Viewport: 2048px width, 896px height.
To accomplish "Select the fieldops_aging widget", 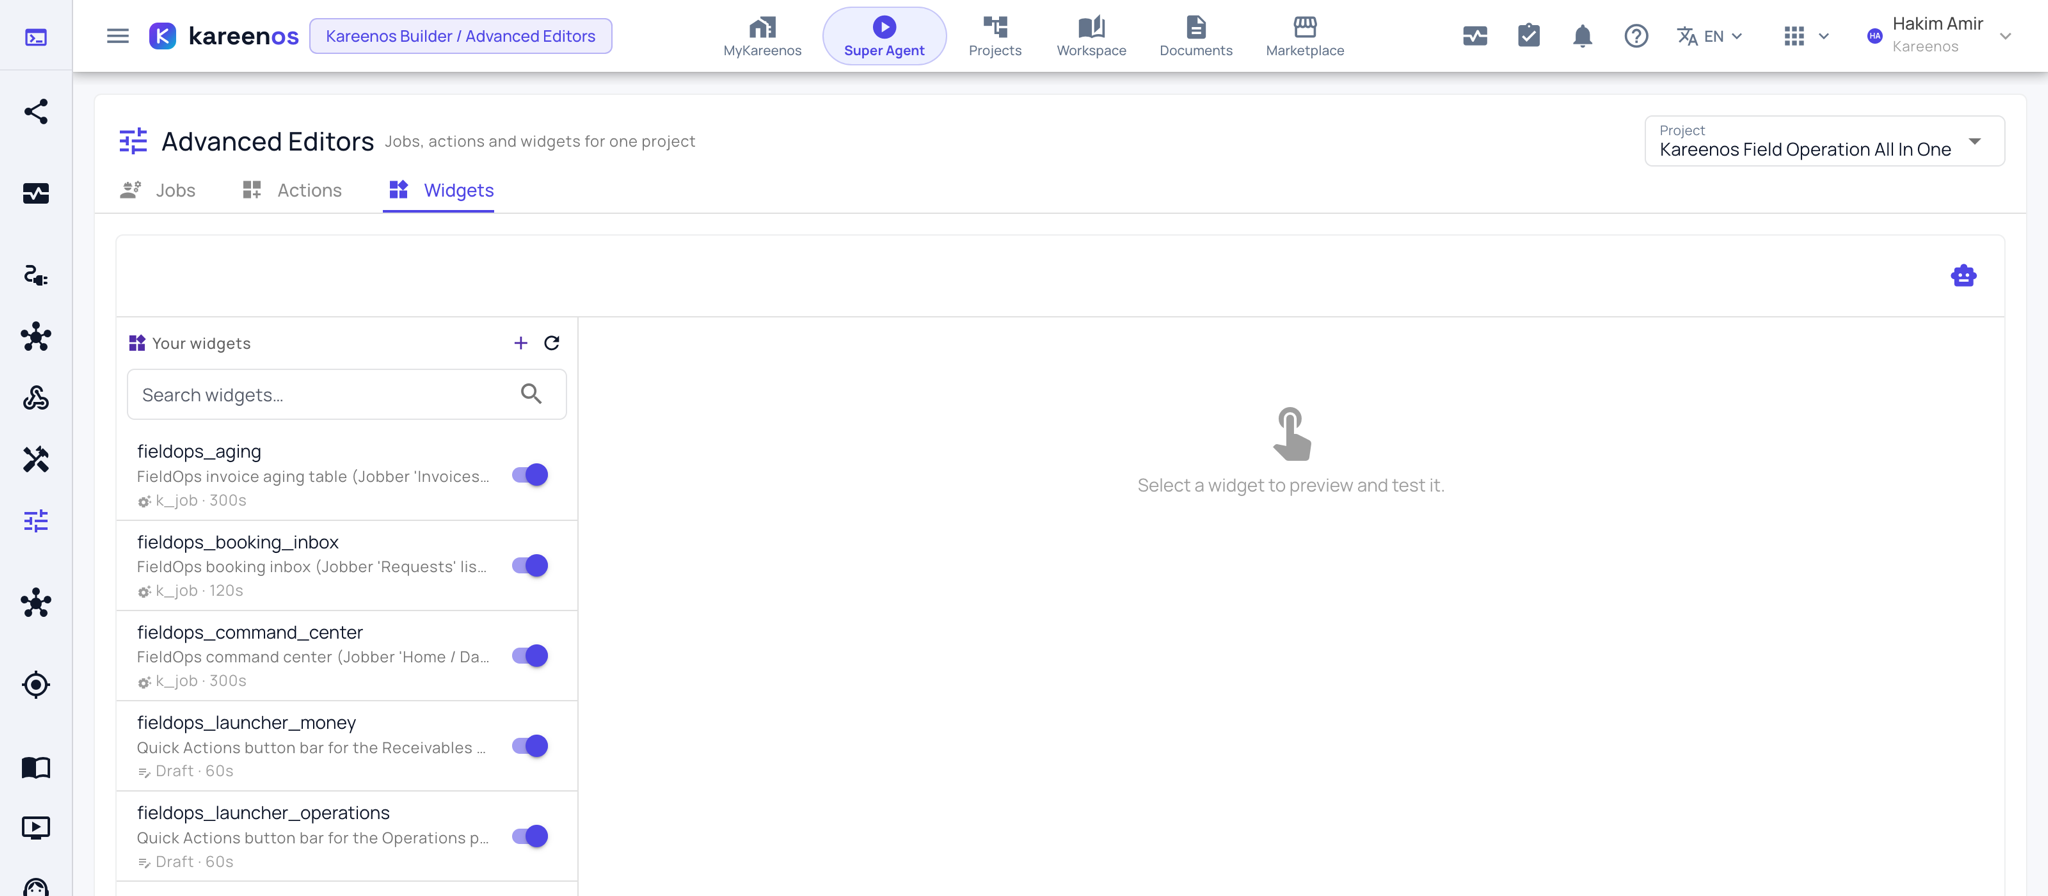I will click(x=347, y=475).
